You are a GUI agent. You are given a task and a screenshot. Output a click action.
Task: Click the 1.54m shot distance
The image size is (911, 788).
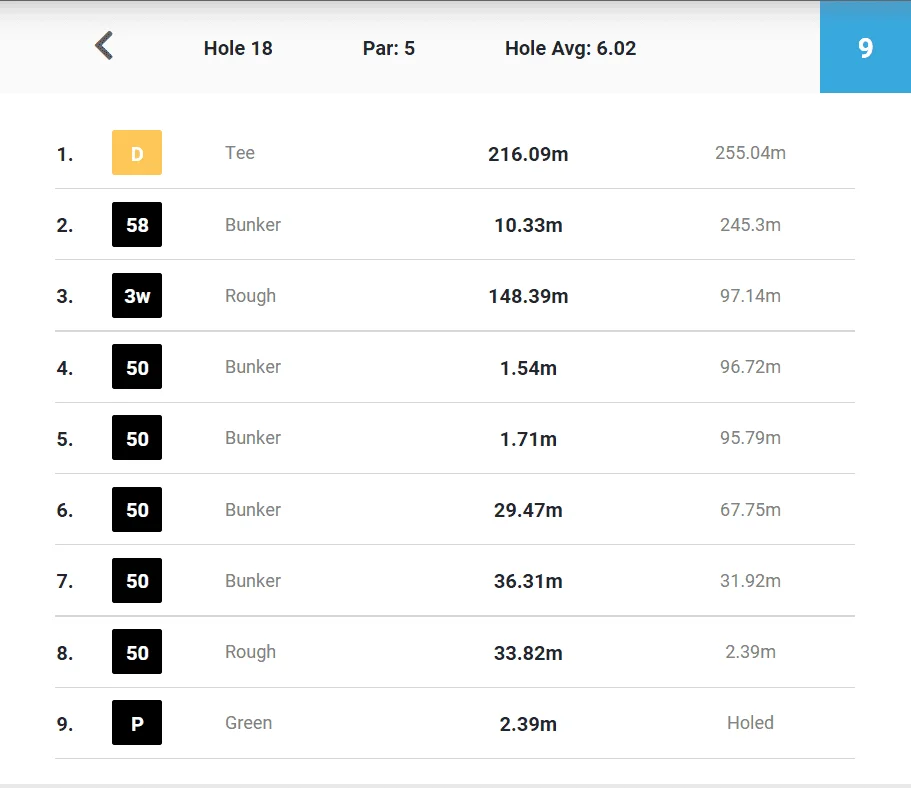528,368
